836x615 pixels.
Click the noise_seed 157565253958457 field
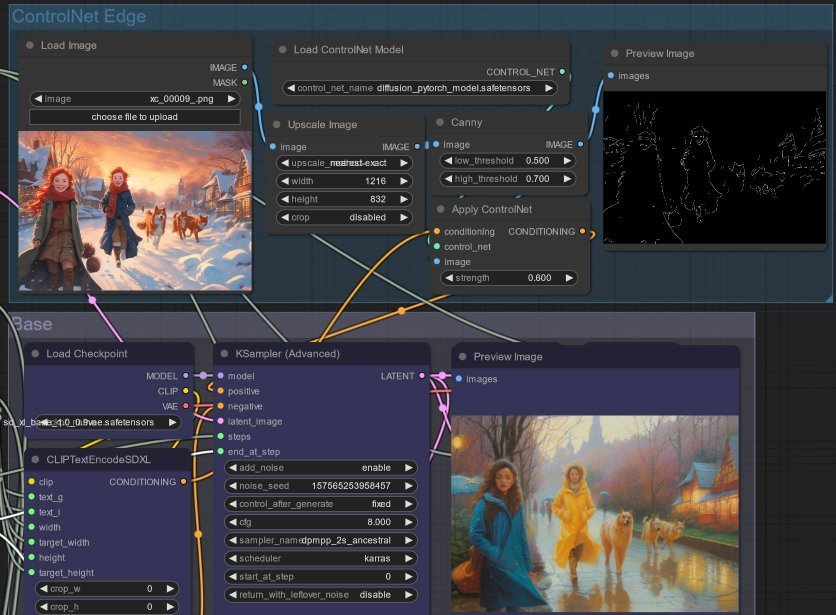pos(320,486)
